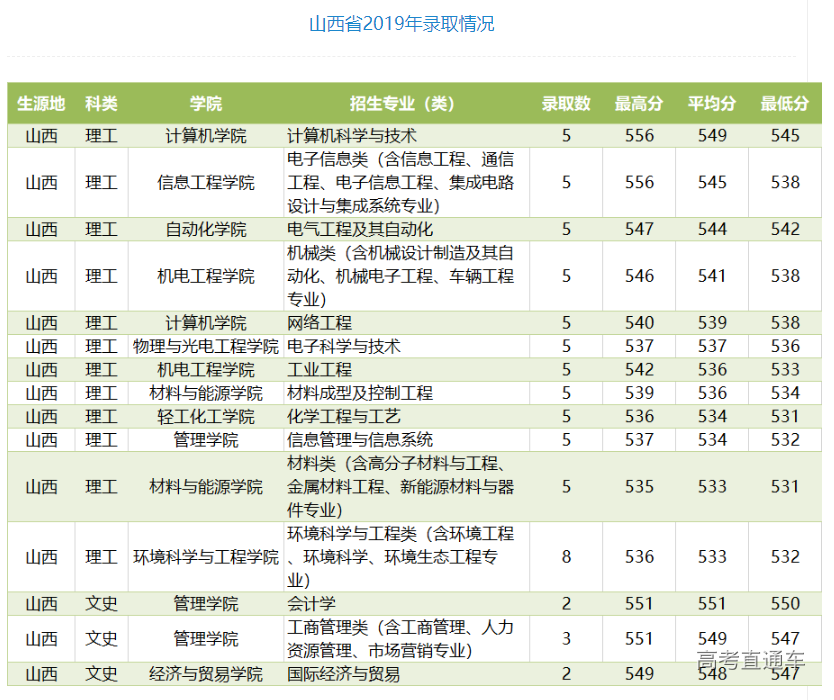Click the 网络工程 major cell
The height and width of the screenshot is (700, 834).
point(320,323)
